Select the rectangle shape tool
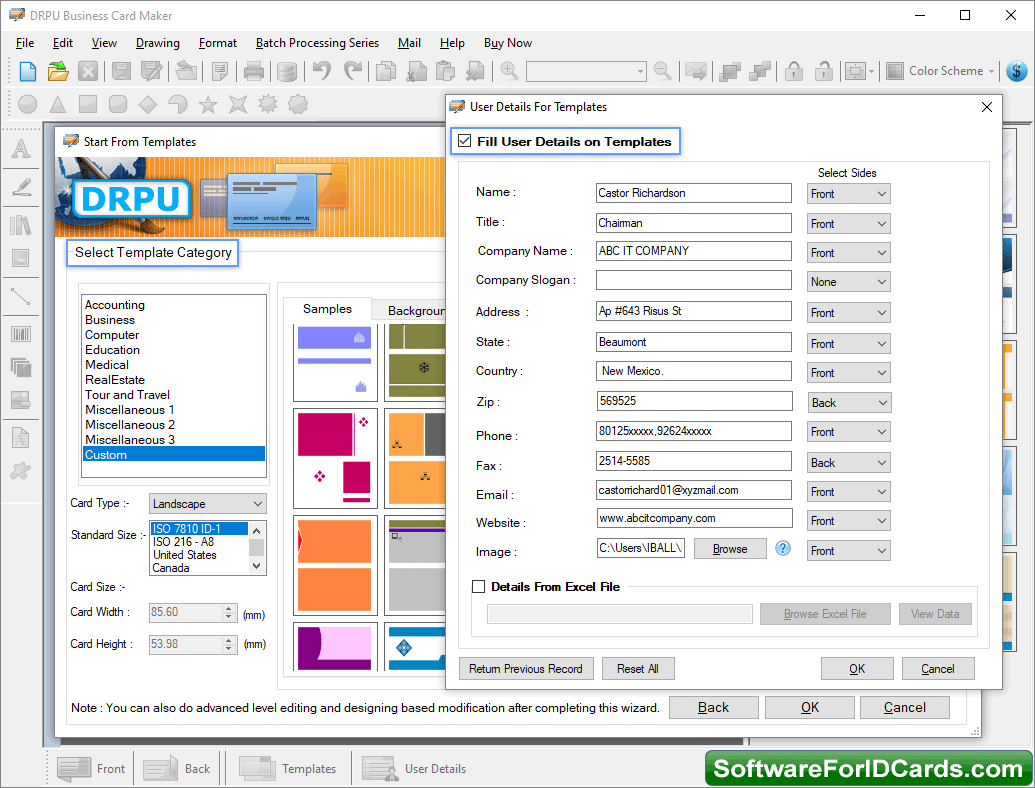The height and width of the screenshot is (788, 1035). [x=88, y=104]
